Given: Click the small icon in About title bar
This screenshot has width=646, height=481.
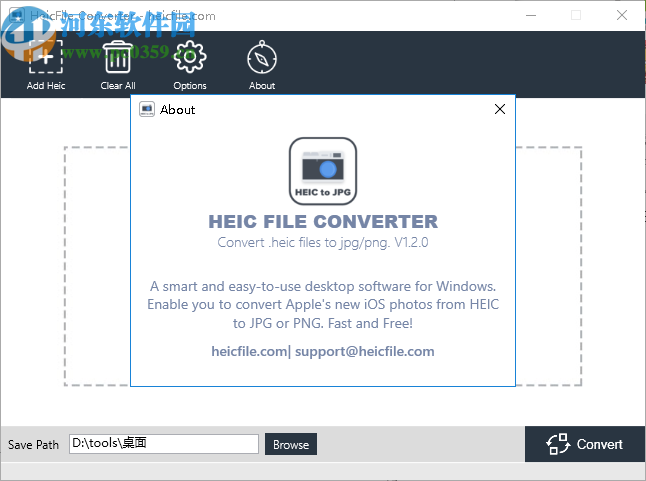Looking at the screenshot, I should coord(147,109).
